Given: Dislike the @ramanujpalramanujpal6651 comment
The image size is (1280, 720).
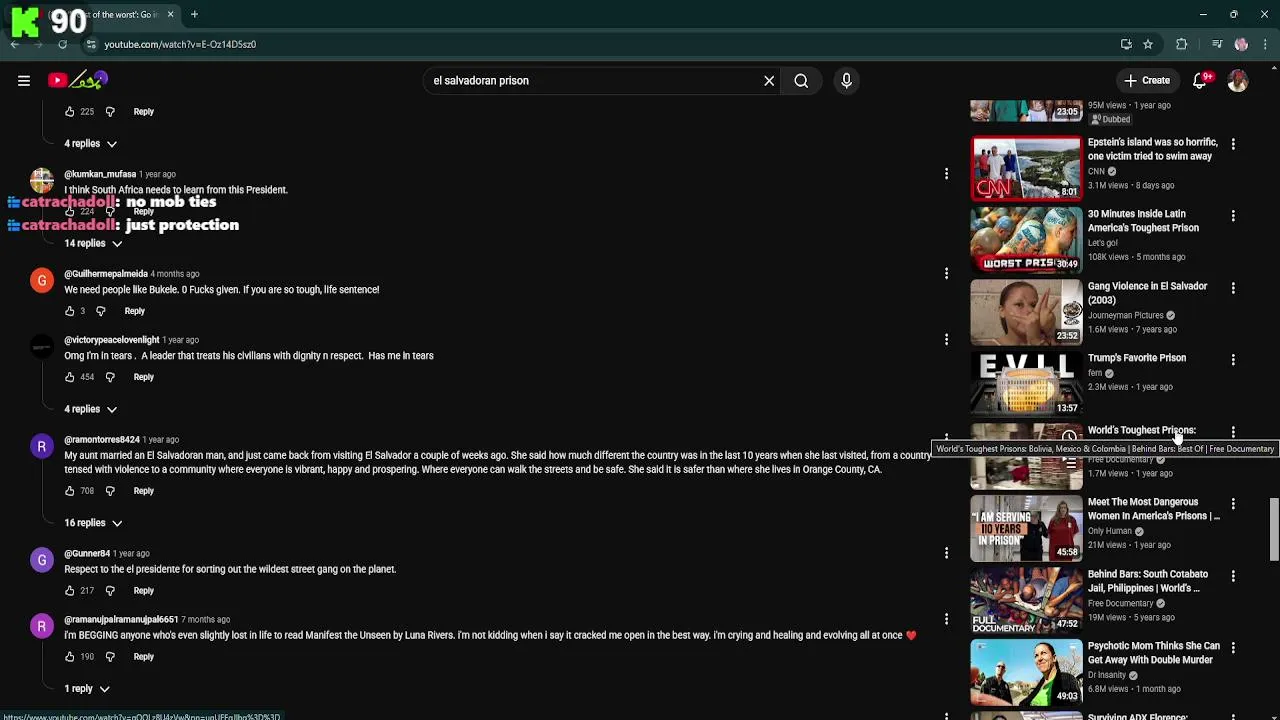Looking at the screenshot, I should [x=110, y=657].
